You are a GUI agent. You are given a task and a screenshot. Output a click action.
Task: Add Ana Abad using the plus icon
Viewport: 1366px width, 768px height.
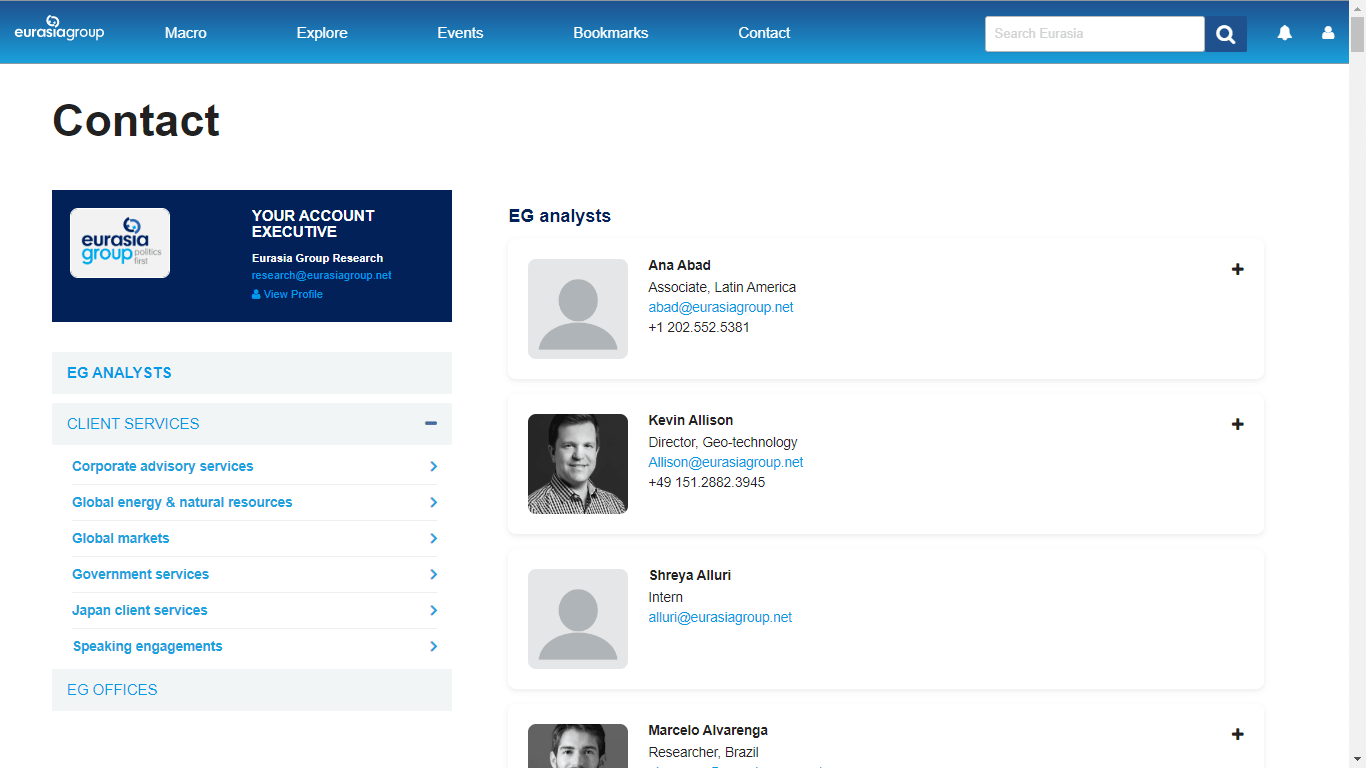click(x=1237, y=269)
